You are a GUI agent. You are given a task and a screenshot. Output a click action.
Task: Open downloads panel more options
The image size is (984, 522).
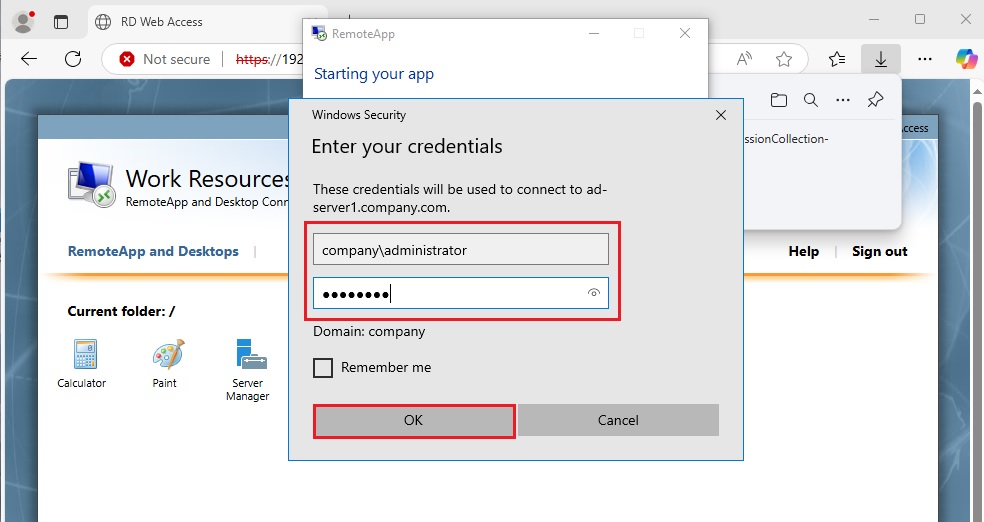(x=843, y=100)
